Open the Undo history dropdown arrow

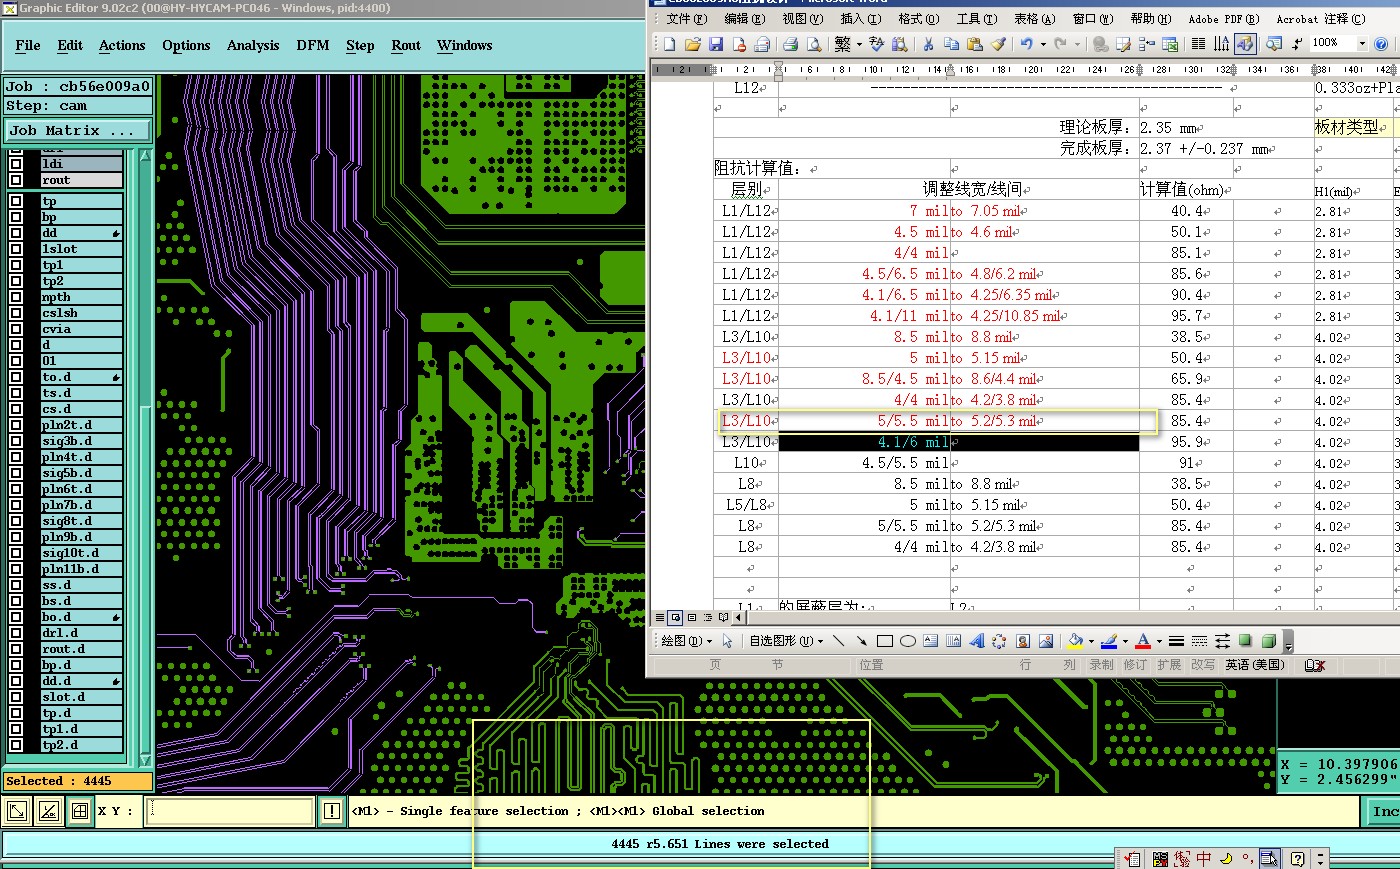[1043, 44]
